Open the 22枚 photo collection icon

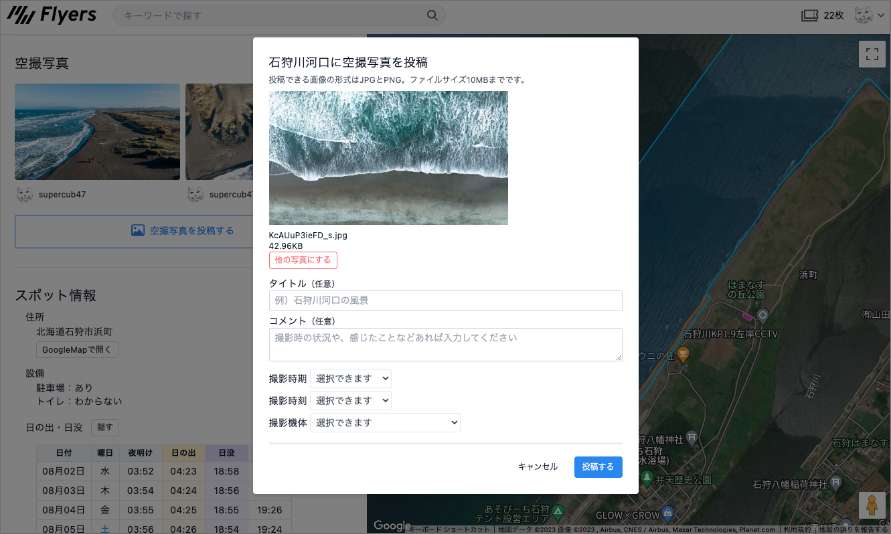[809, 15]
